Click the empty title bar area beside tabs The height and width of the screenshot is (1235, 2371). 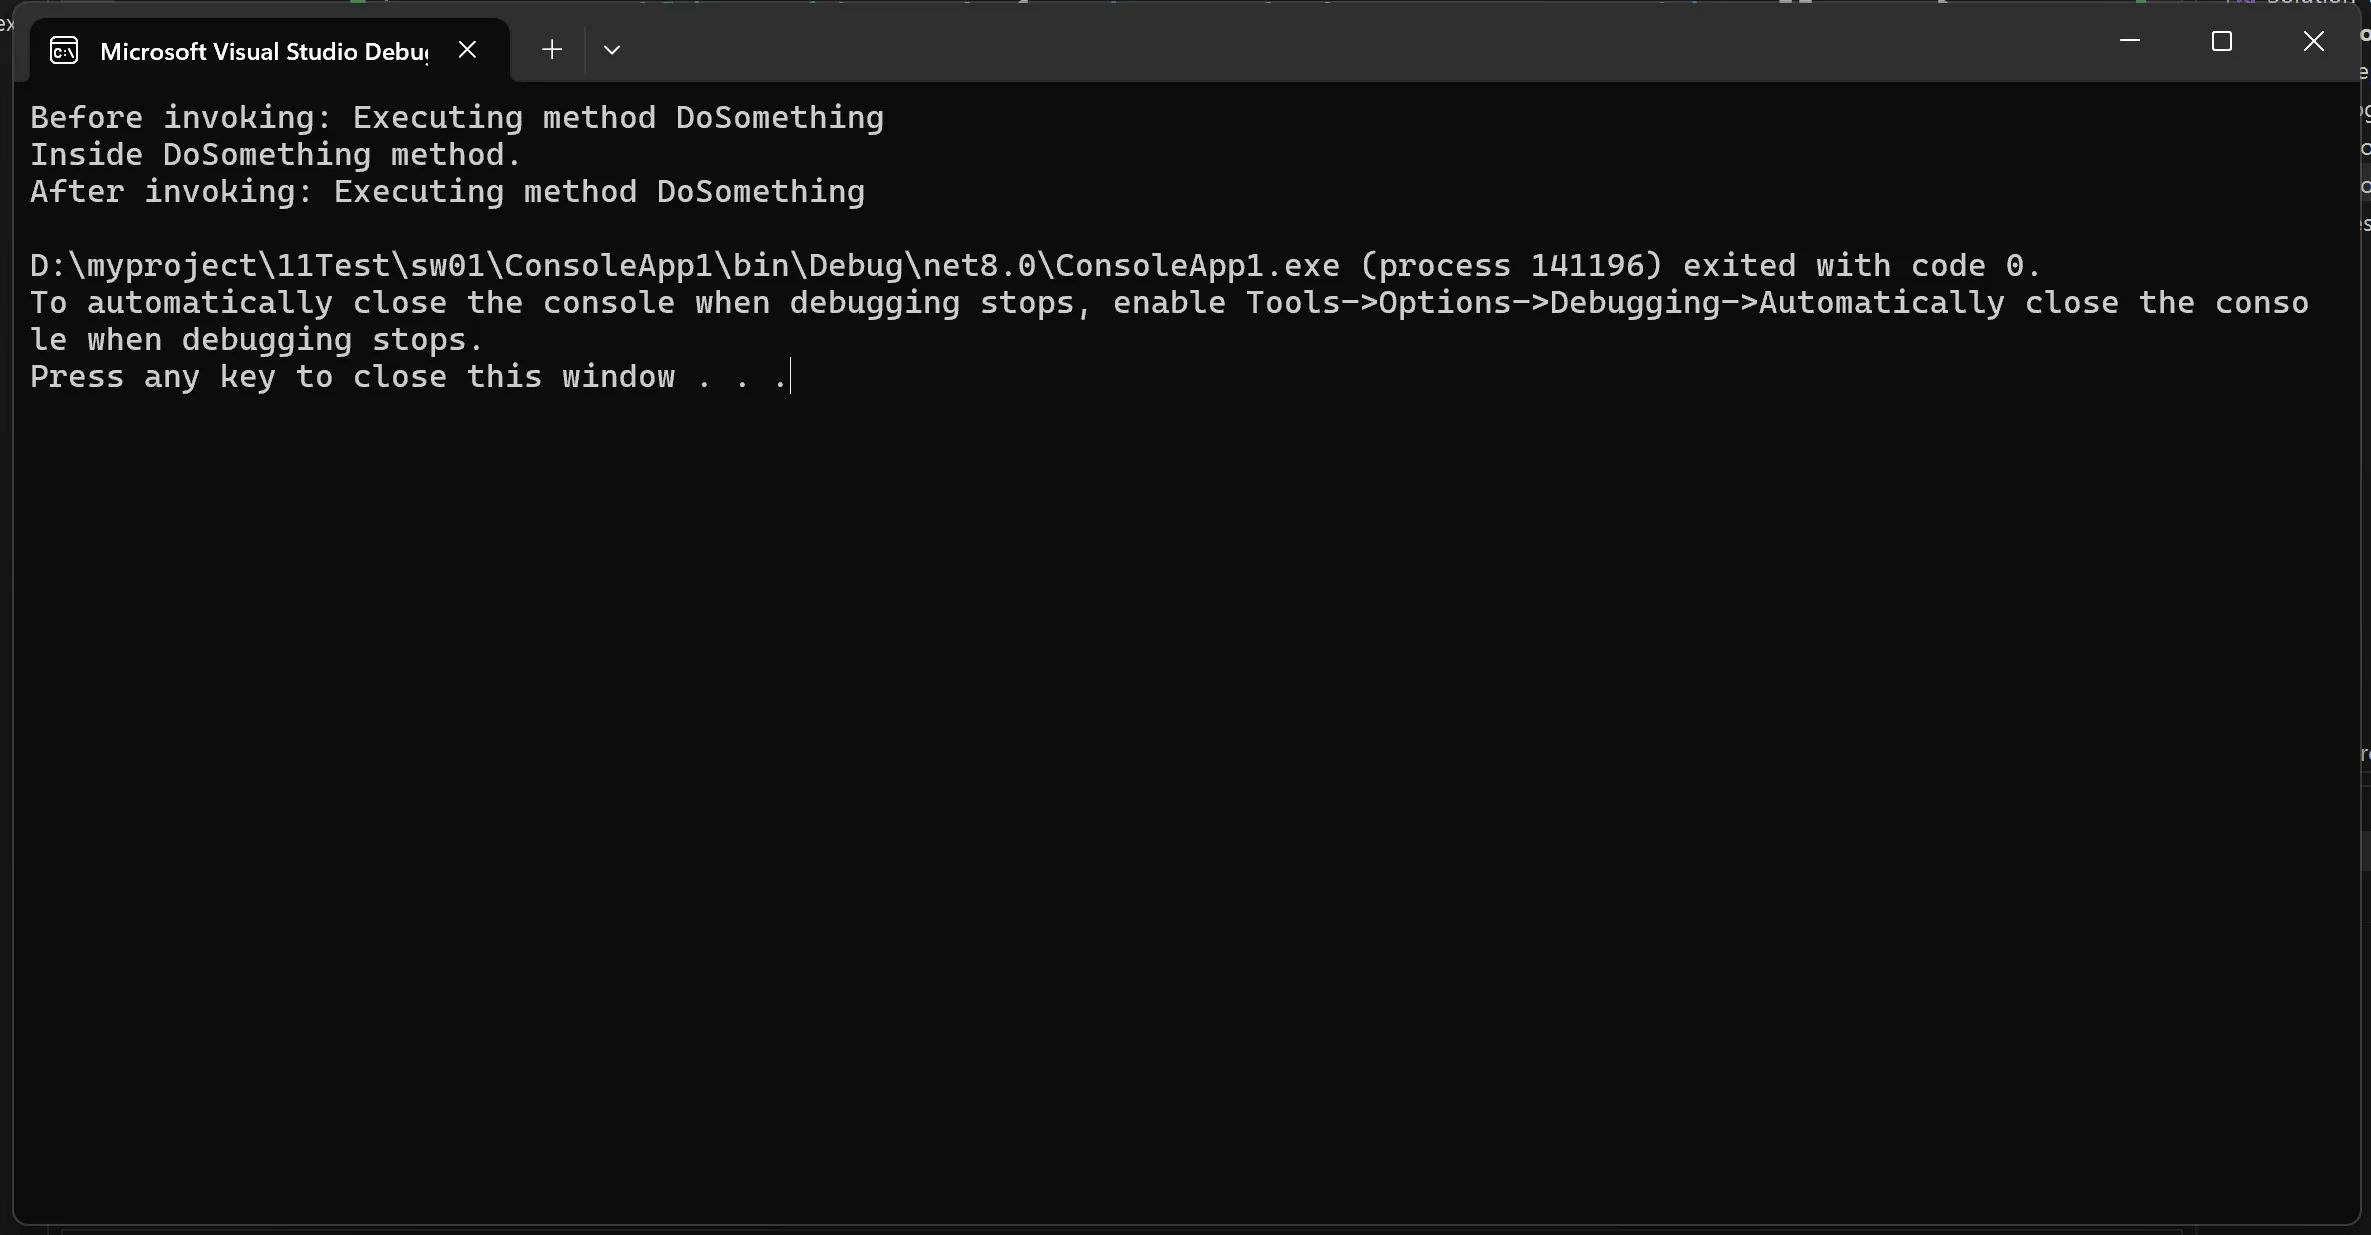pyautogui.click(x=1350, y=45)
